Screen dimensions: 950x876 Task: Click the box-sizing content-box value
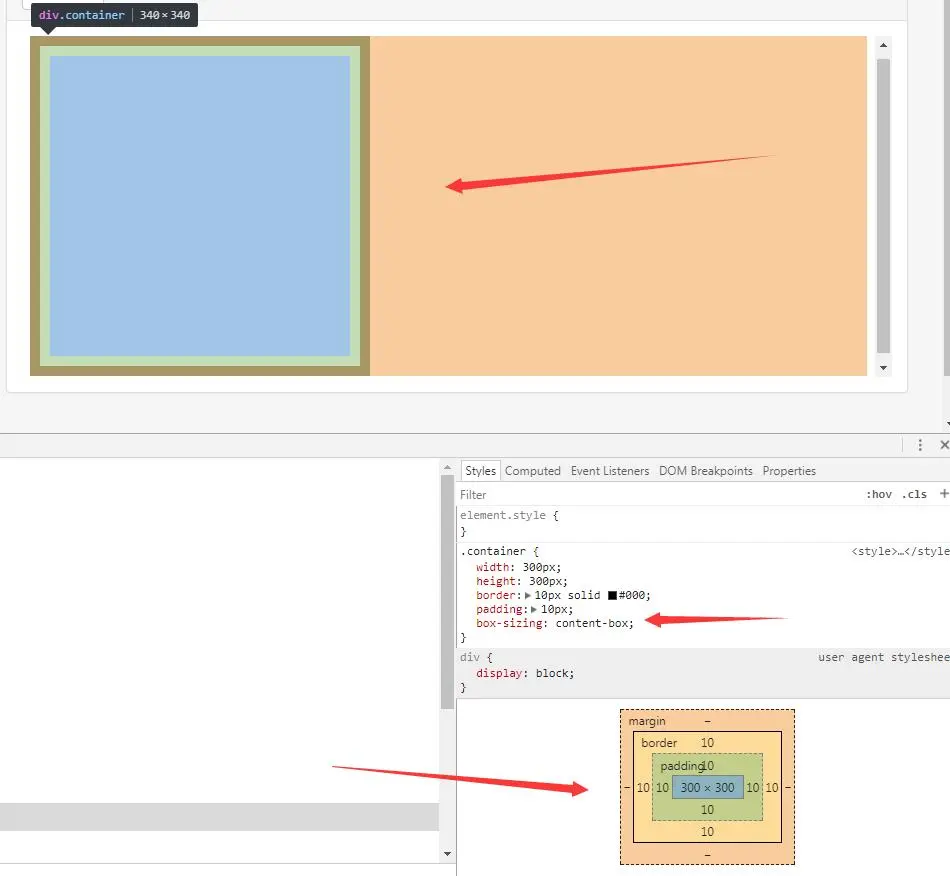coord(593,623)
